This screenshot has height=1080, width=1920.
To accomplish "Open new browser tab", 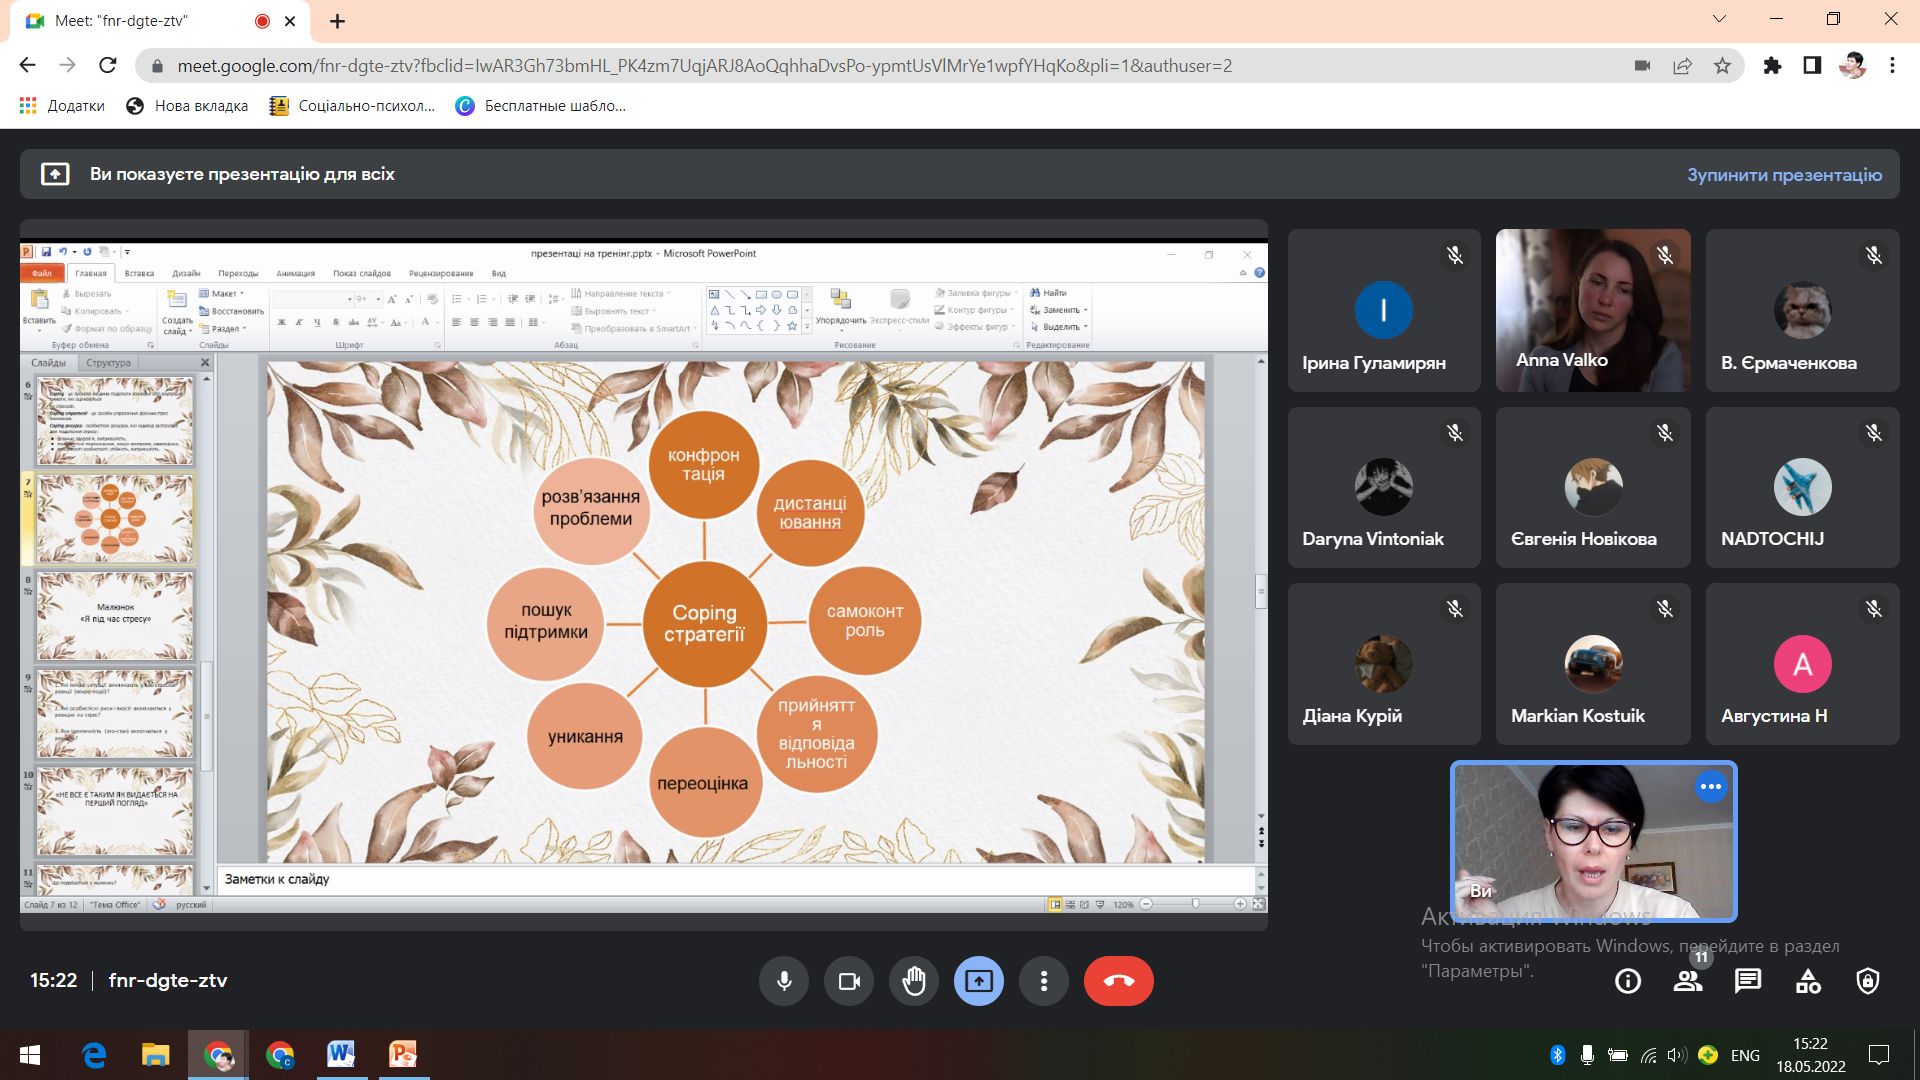I will [x=338, y=21].
